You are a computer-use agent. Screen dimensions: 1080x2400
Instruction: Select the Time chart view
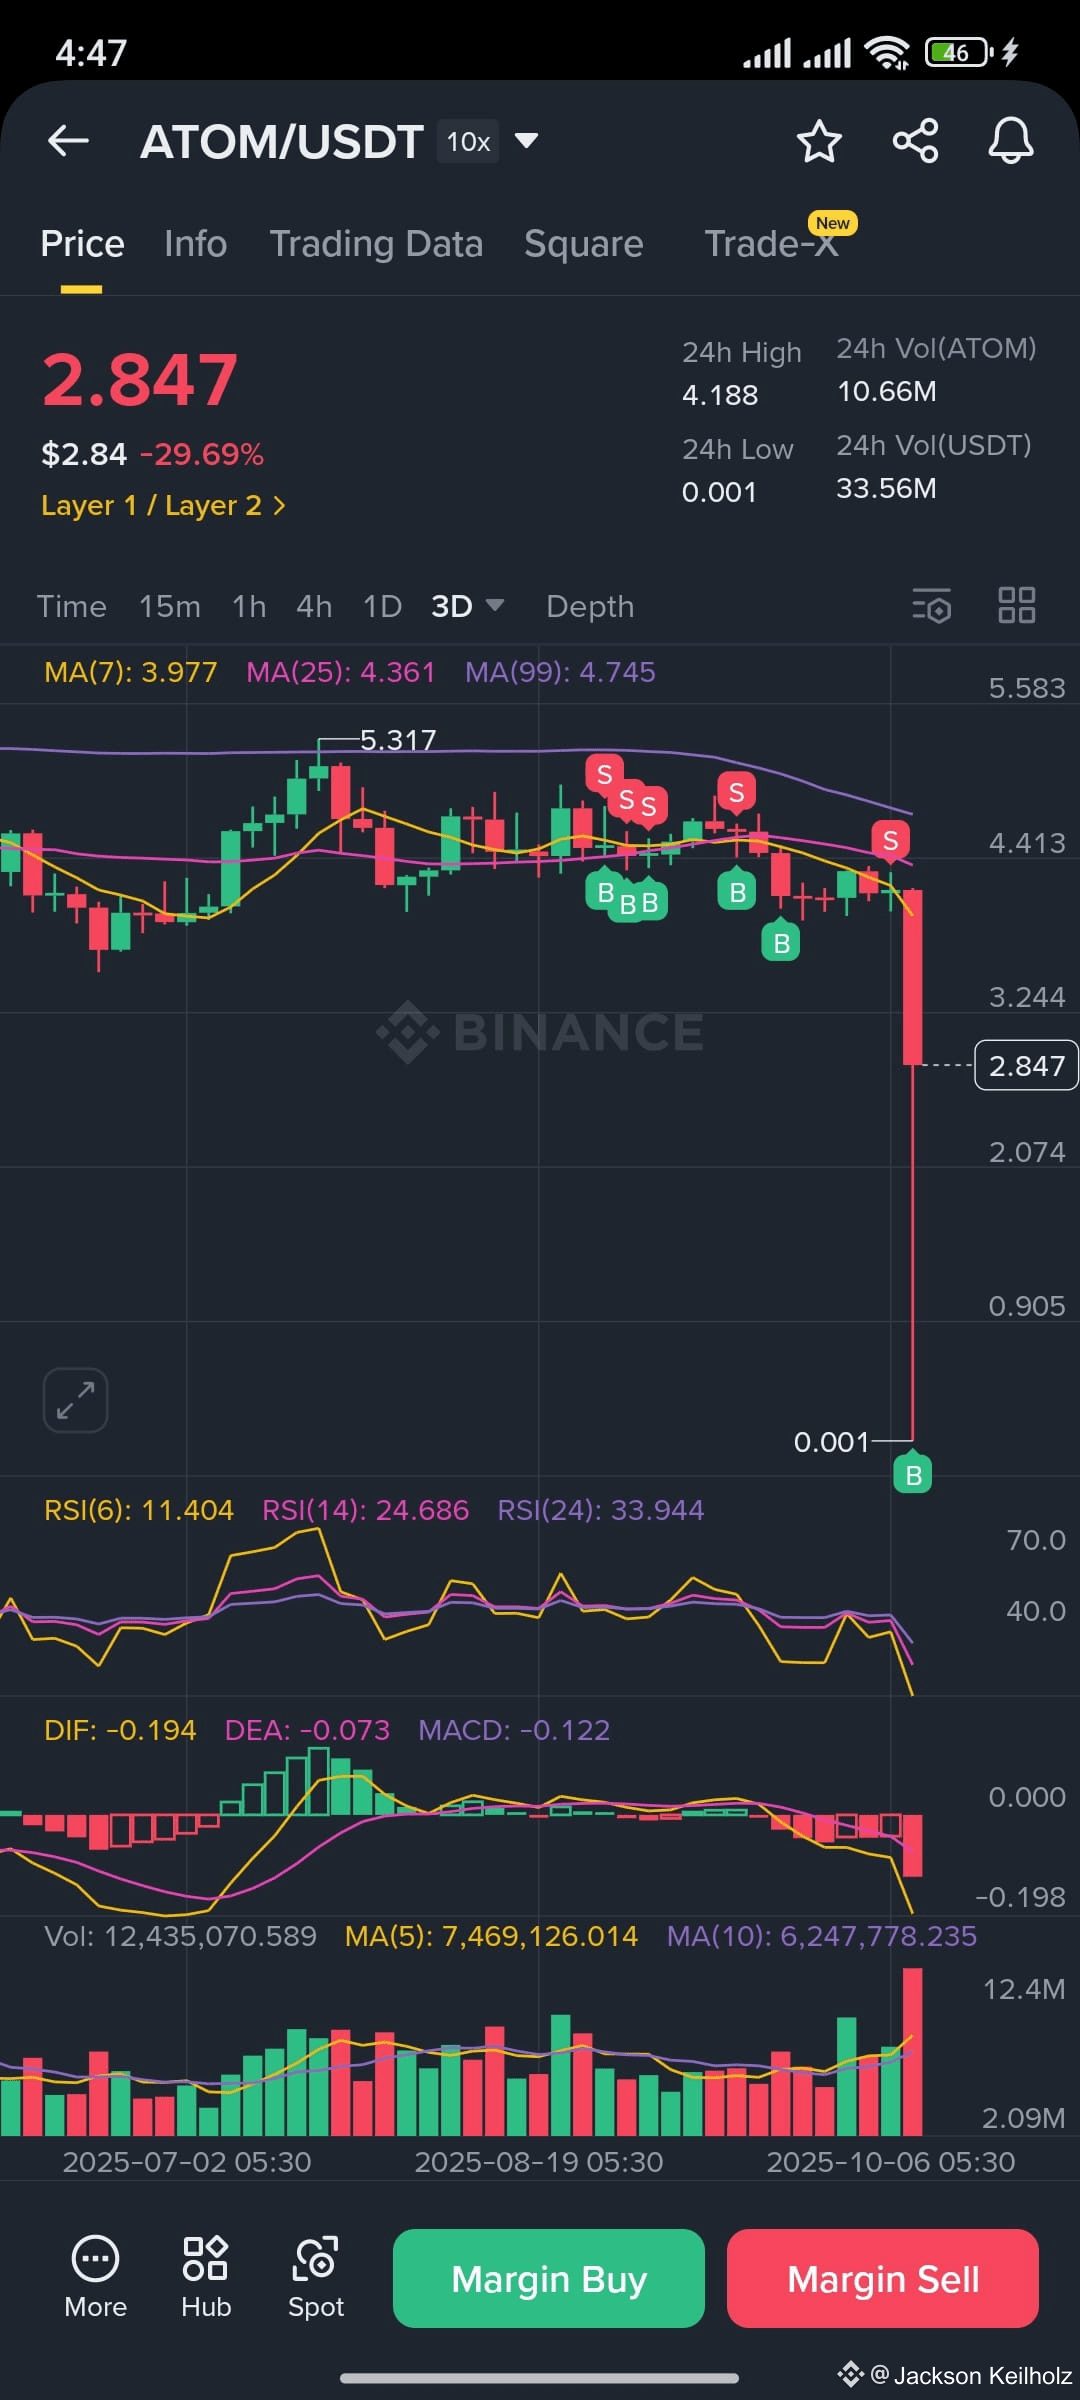(x=72, y=606)
